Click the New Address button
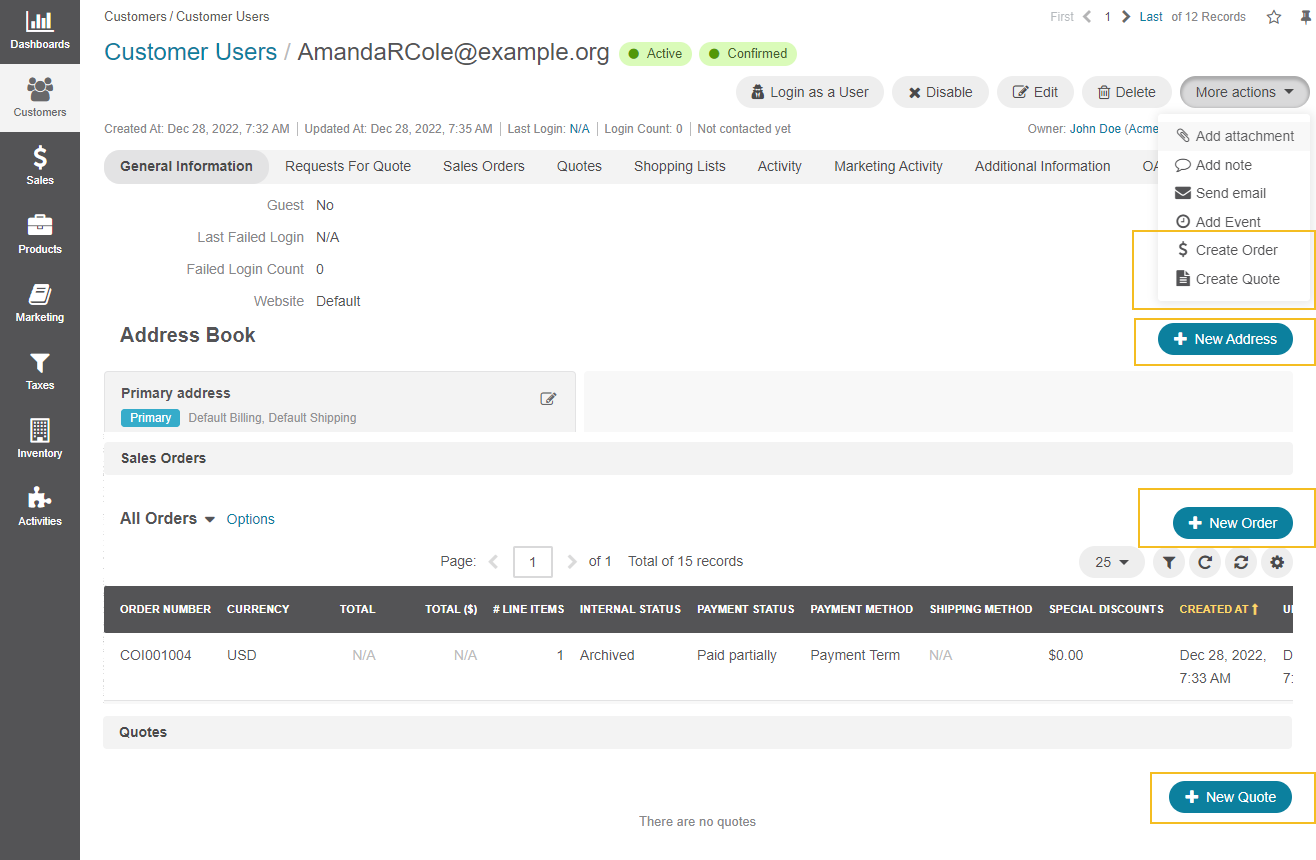This screenshot has height=860, width=1316. [x=1225, y=339]
